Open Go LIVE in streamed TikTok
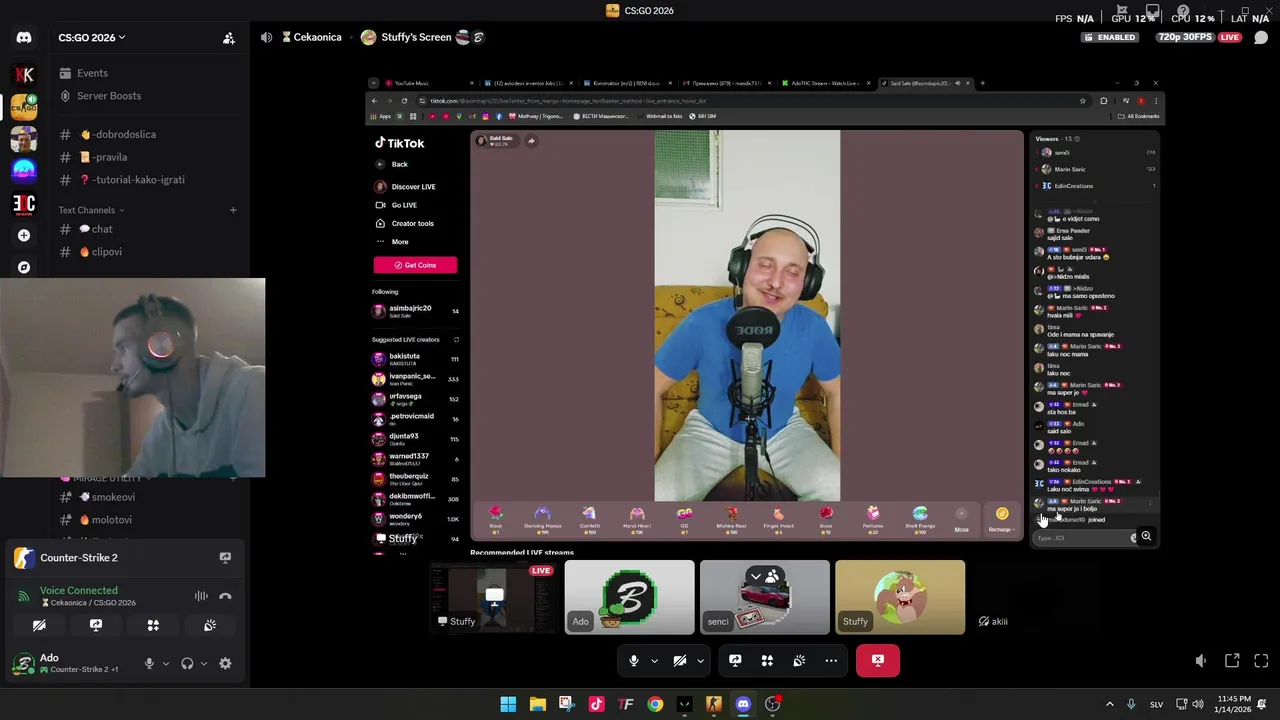 [x=397, y=205]
